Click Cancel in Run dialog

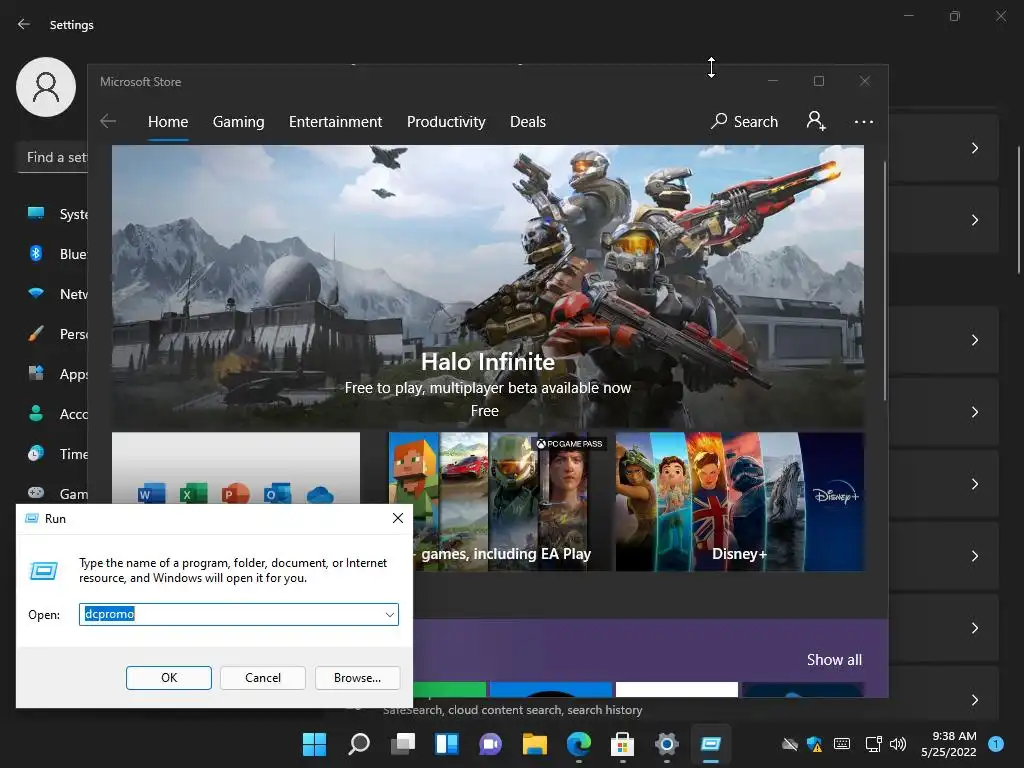coord(263,678)
